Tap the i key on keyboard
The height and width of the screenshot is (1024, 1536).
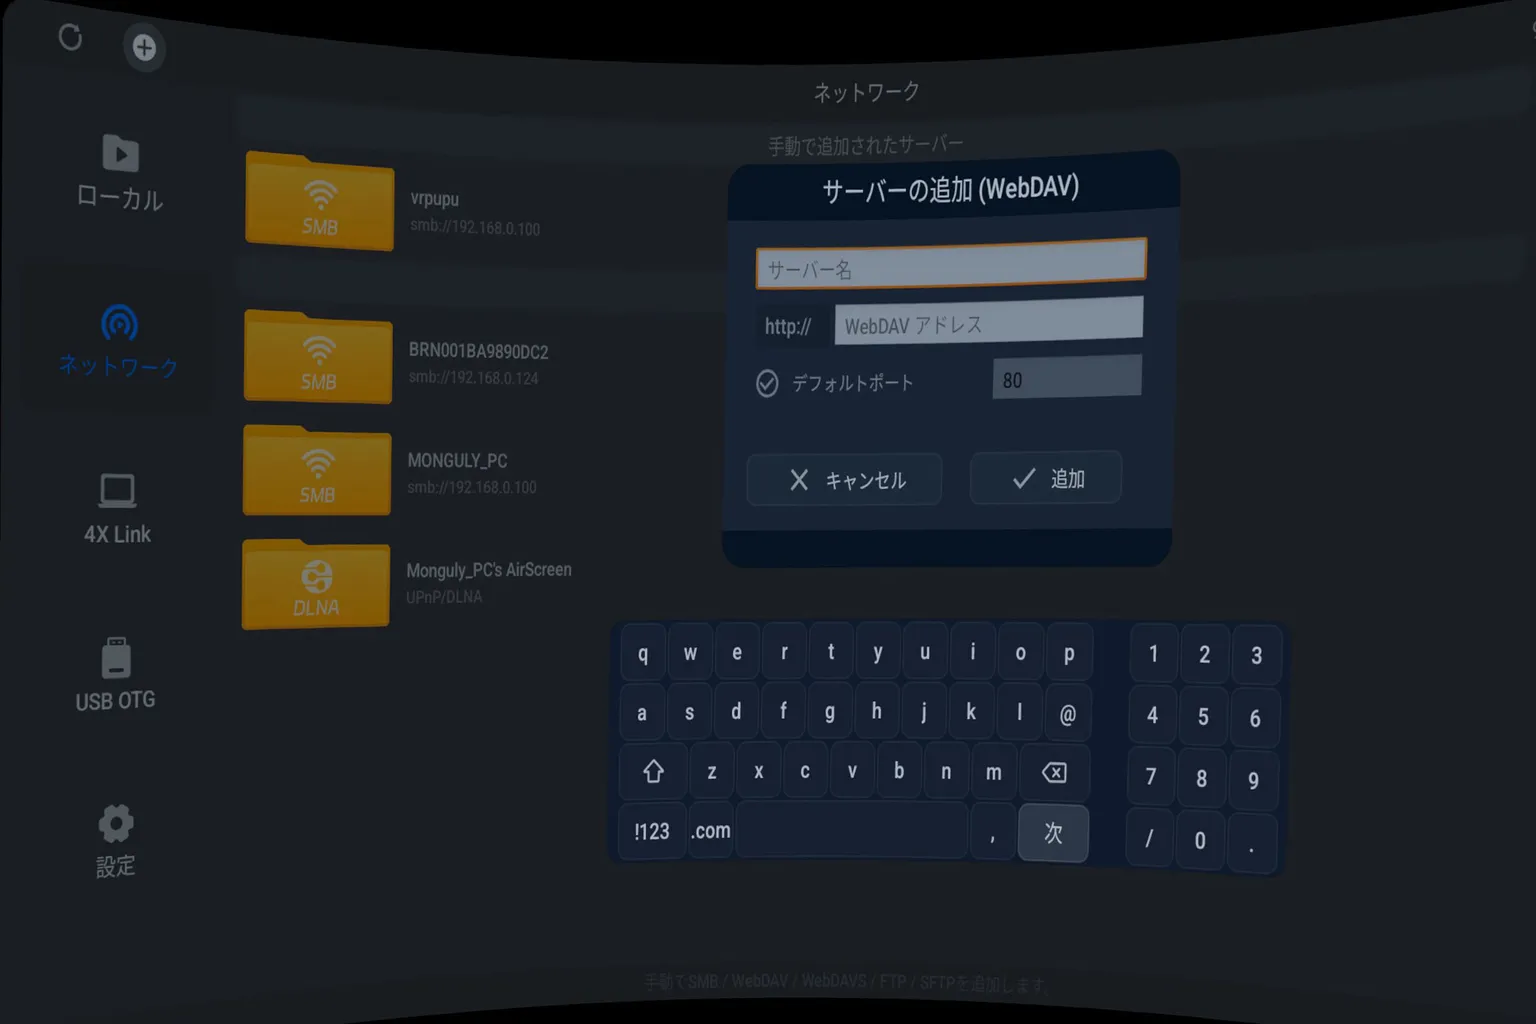973,652
